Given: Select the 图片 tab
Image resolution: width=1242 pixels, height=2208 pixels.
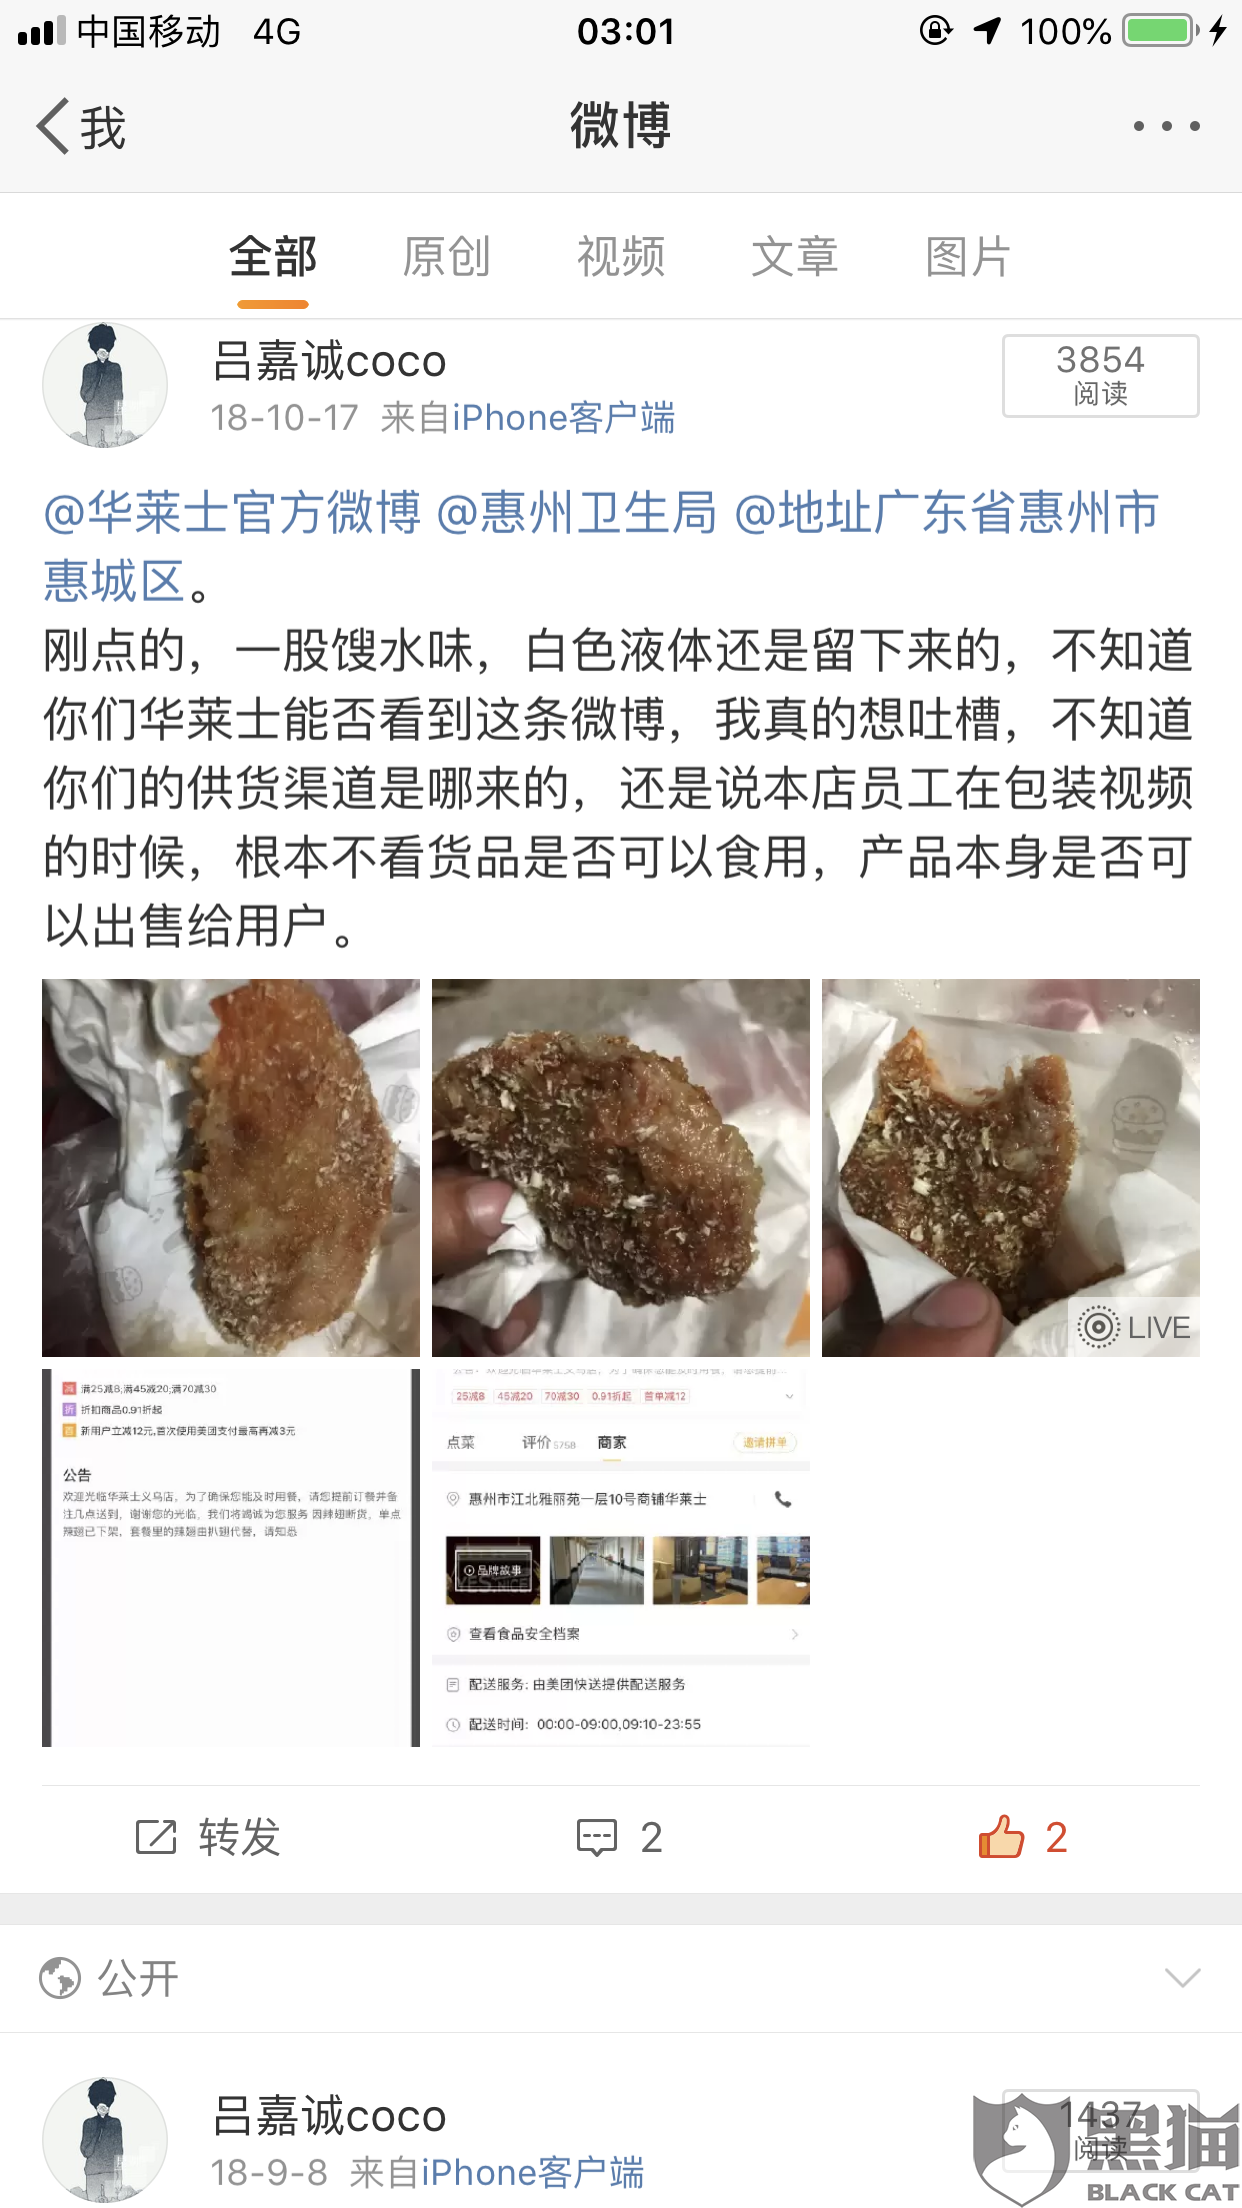Looking at the screenshot, I should click(x=968, y=257).
